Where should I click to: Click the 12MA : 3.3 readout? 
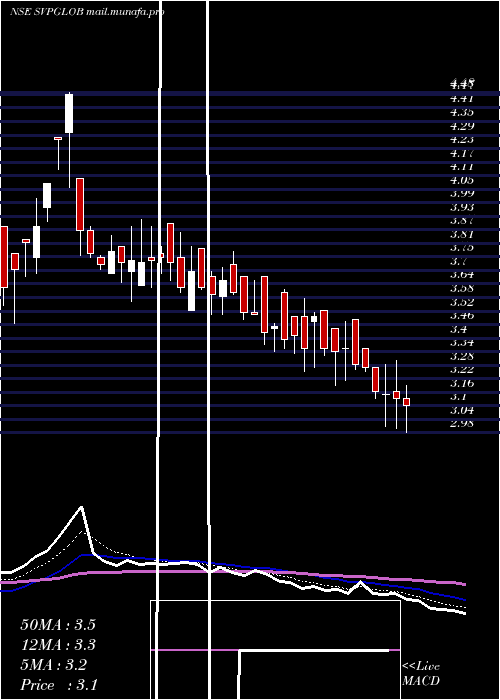58,645
